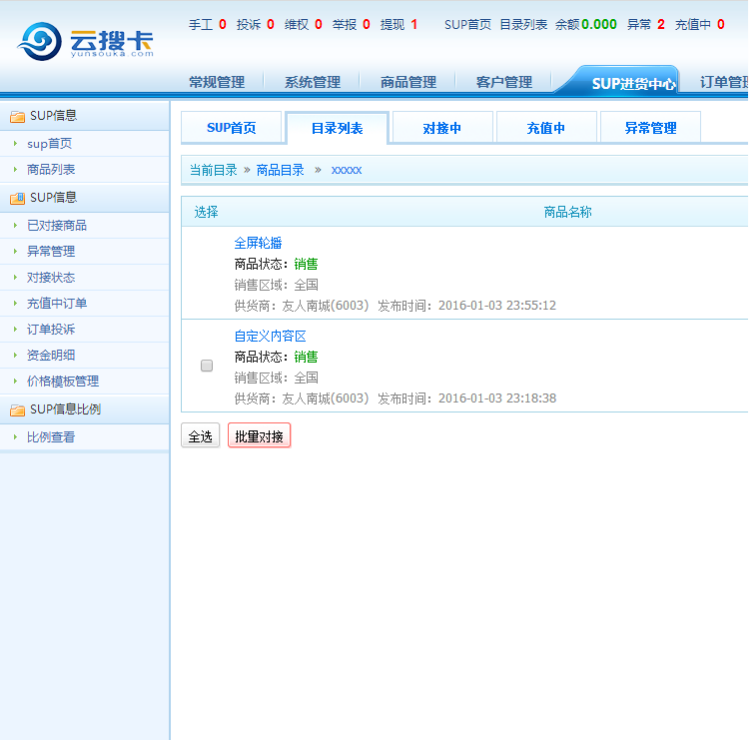750x740 pixels.
Task: Click the 批量对接 button
Action: pos(259,436)
